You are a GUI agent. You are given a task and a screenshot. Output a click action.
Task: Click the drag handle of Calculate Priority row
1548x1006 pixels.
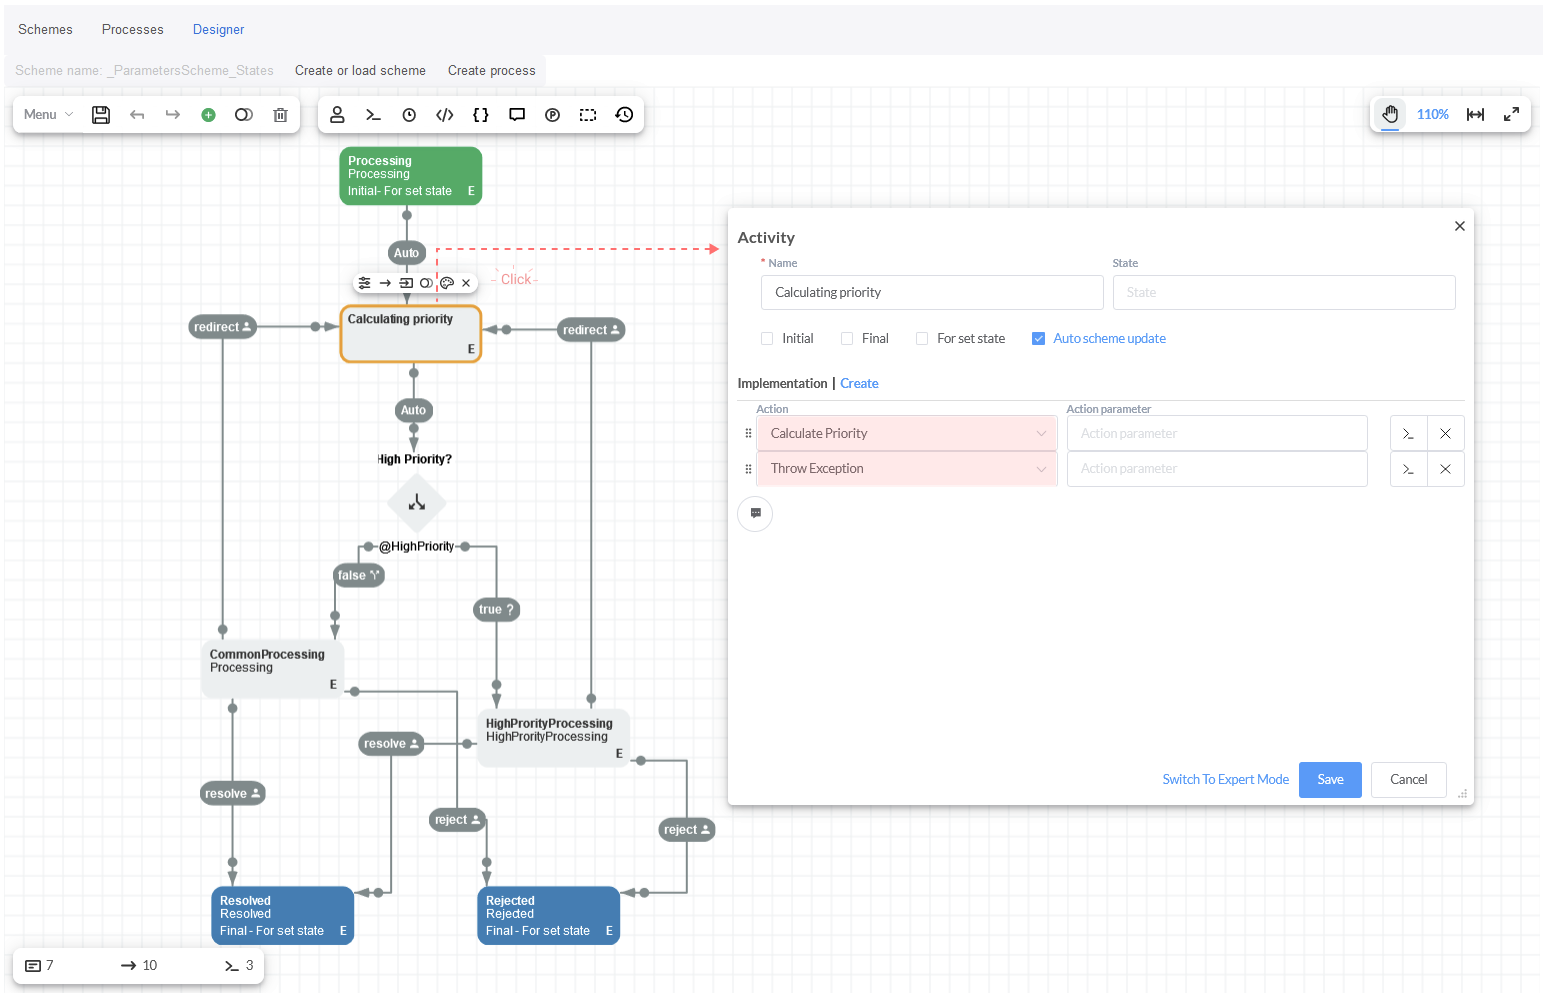(x=748, y=434)
